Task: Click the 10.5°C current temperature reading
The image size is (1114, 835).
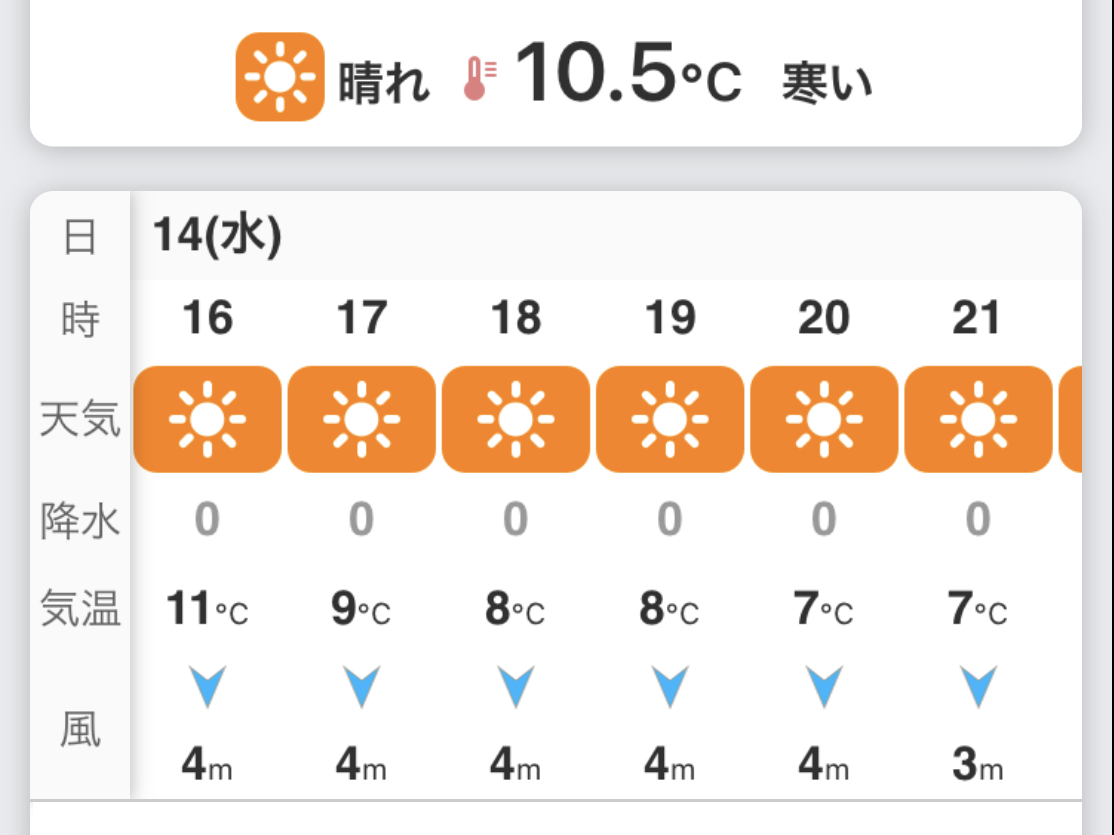Action: (628, 77)
